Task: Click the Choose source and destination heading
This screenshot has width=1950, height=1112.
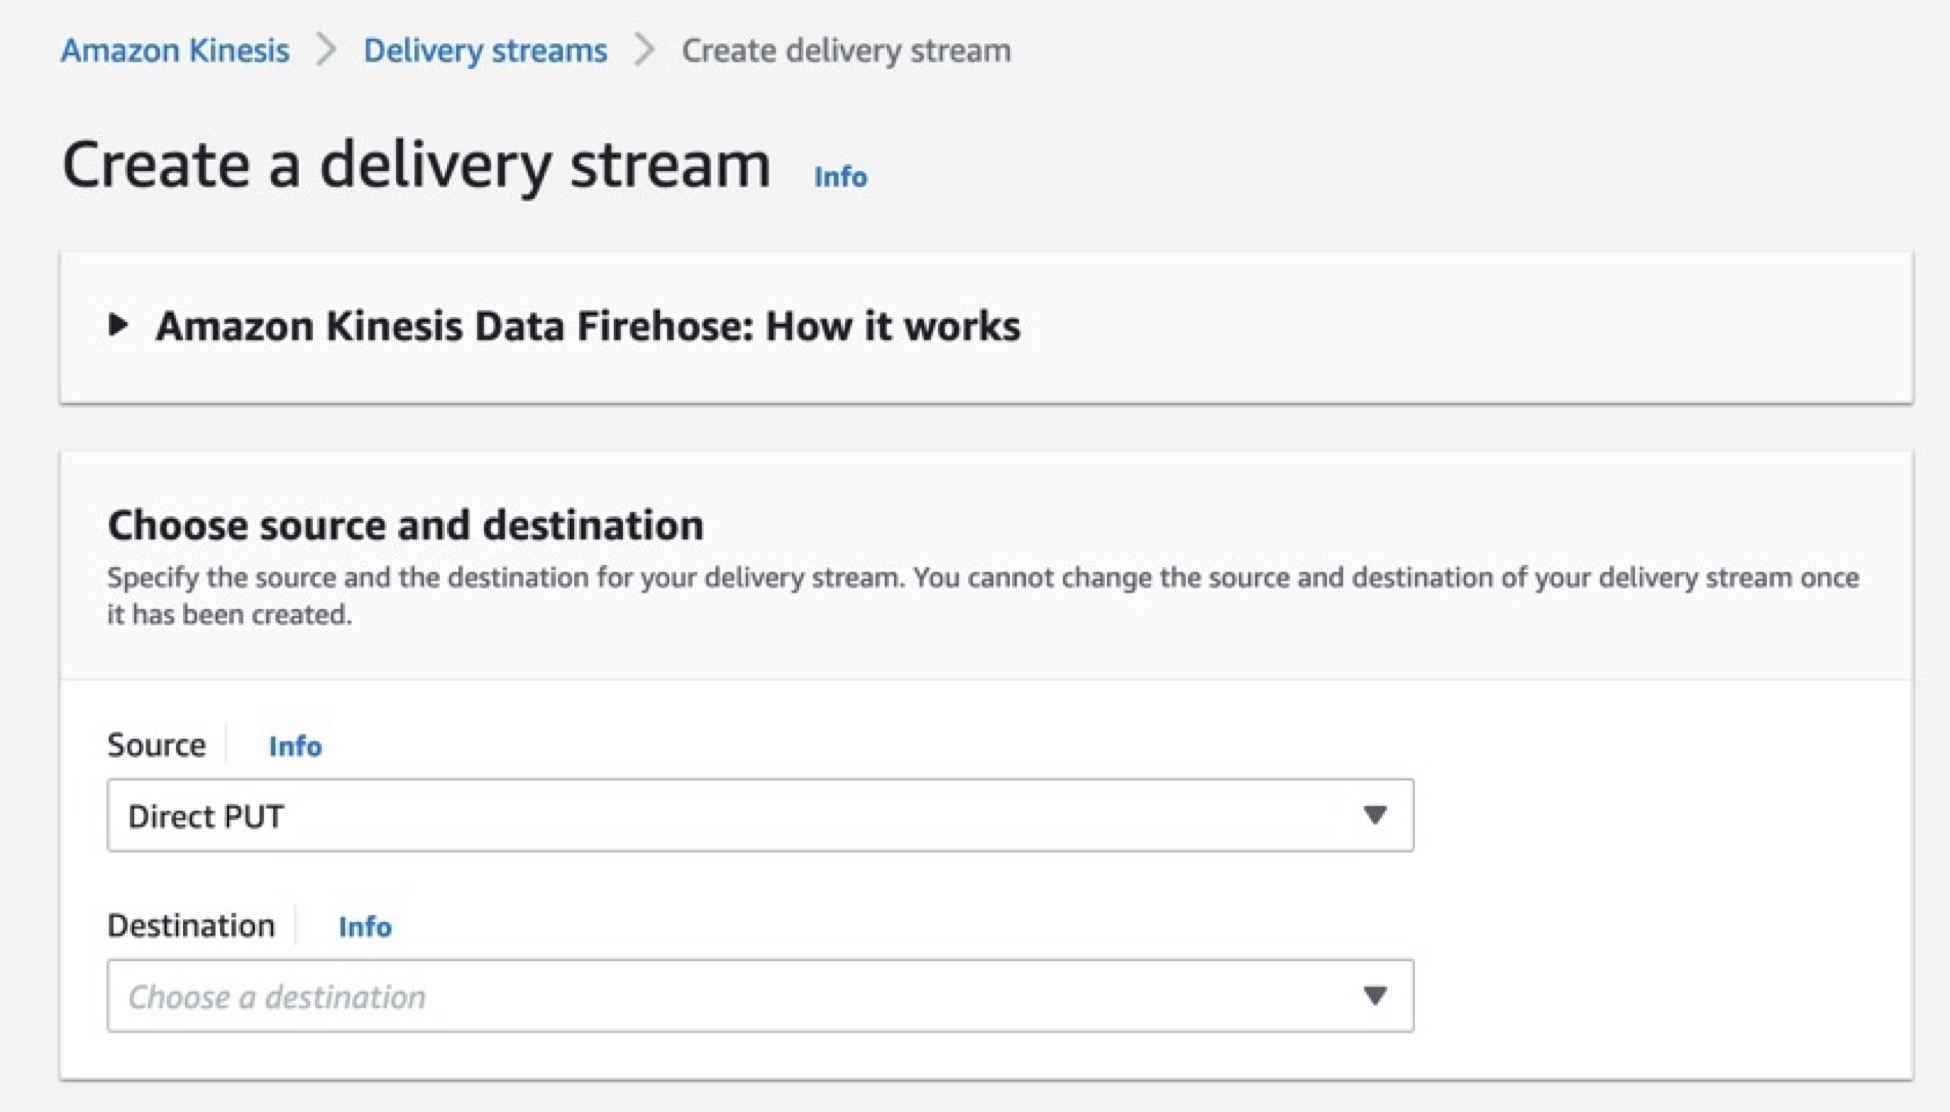Action: tap(405, 525)
